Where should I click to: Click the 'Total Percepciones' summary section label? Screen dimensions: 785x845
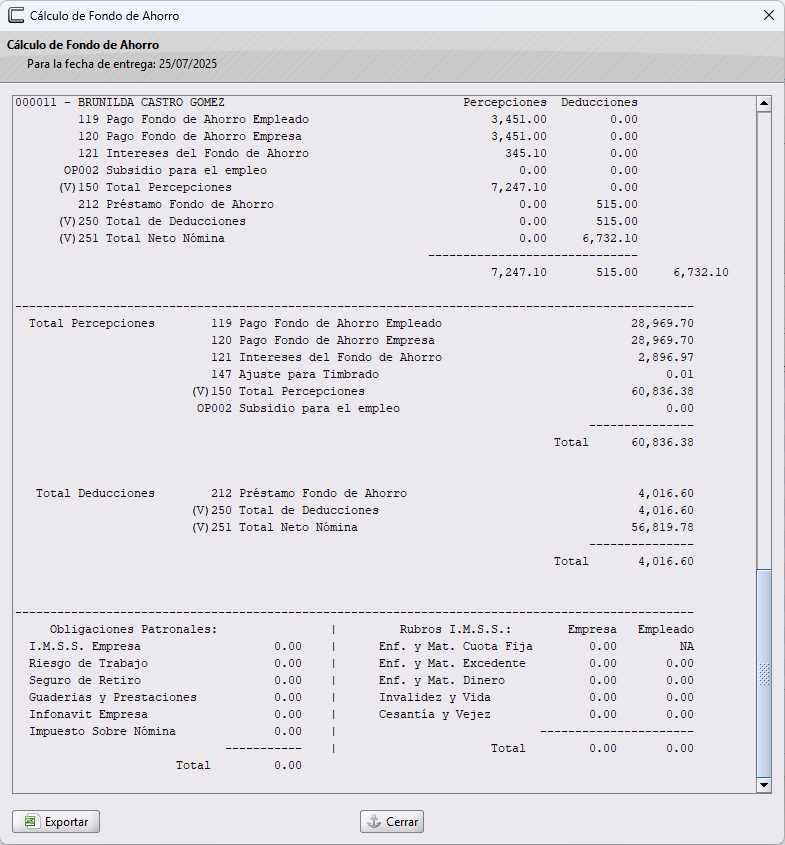click(92, 323)
